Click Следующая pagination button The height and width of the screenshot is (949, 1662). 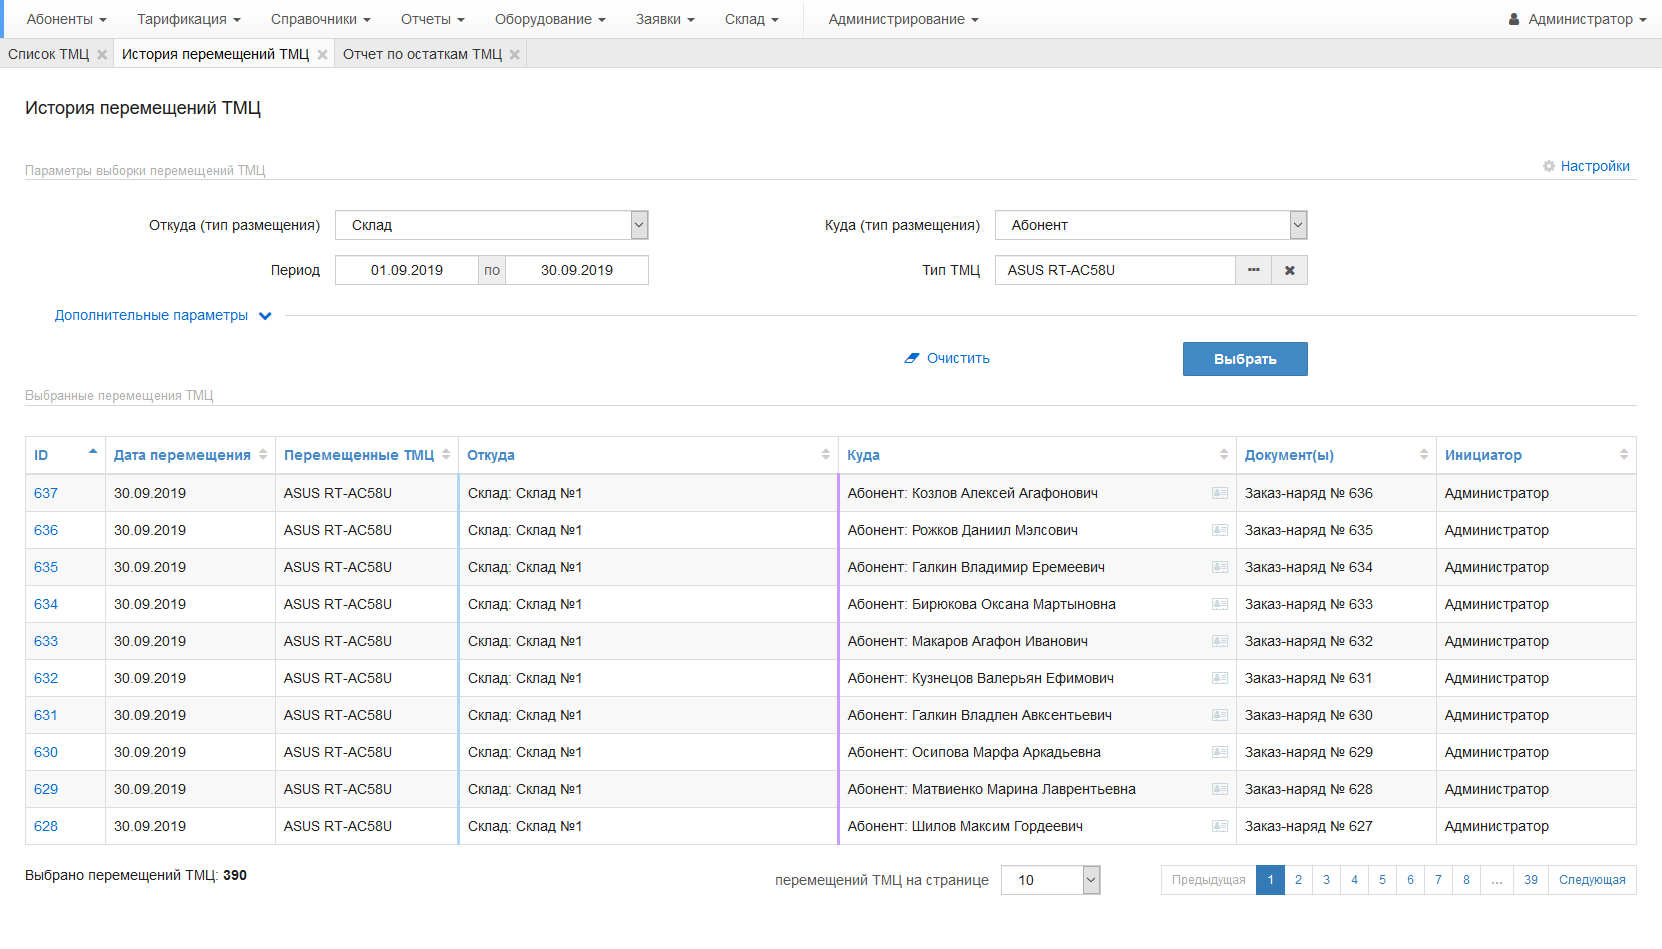(1592, 880)
